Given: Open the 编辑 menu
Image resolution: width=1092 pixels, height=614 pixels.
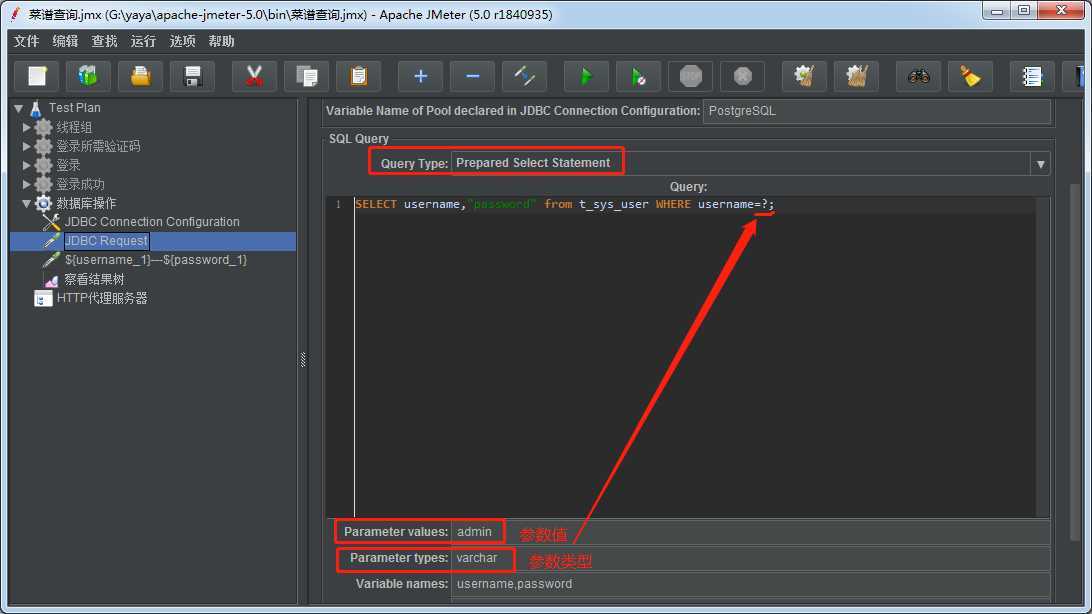Looking at the screenshot, I should [x=65, y=41].
